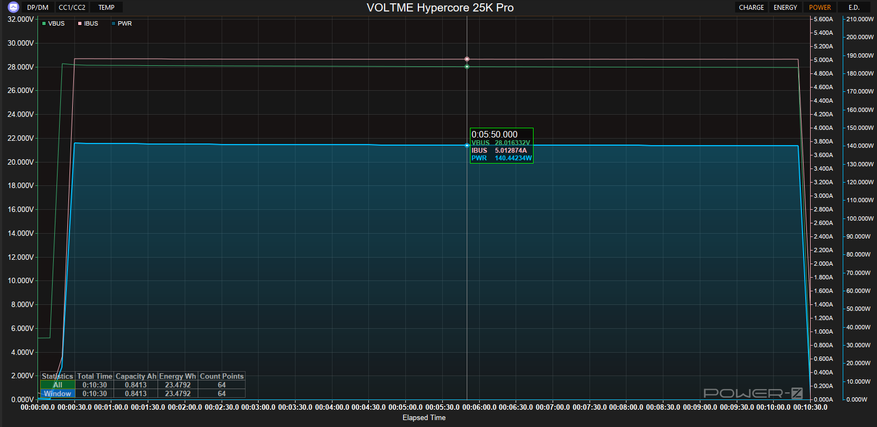Toggle PWR series in legend

pos(122,24)
